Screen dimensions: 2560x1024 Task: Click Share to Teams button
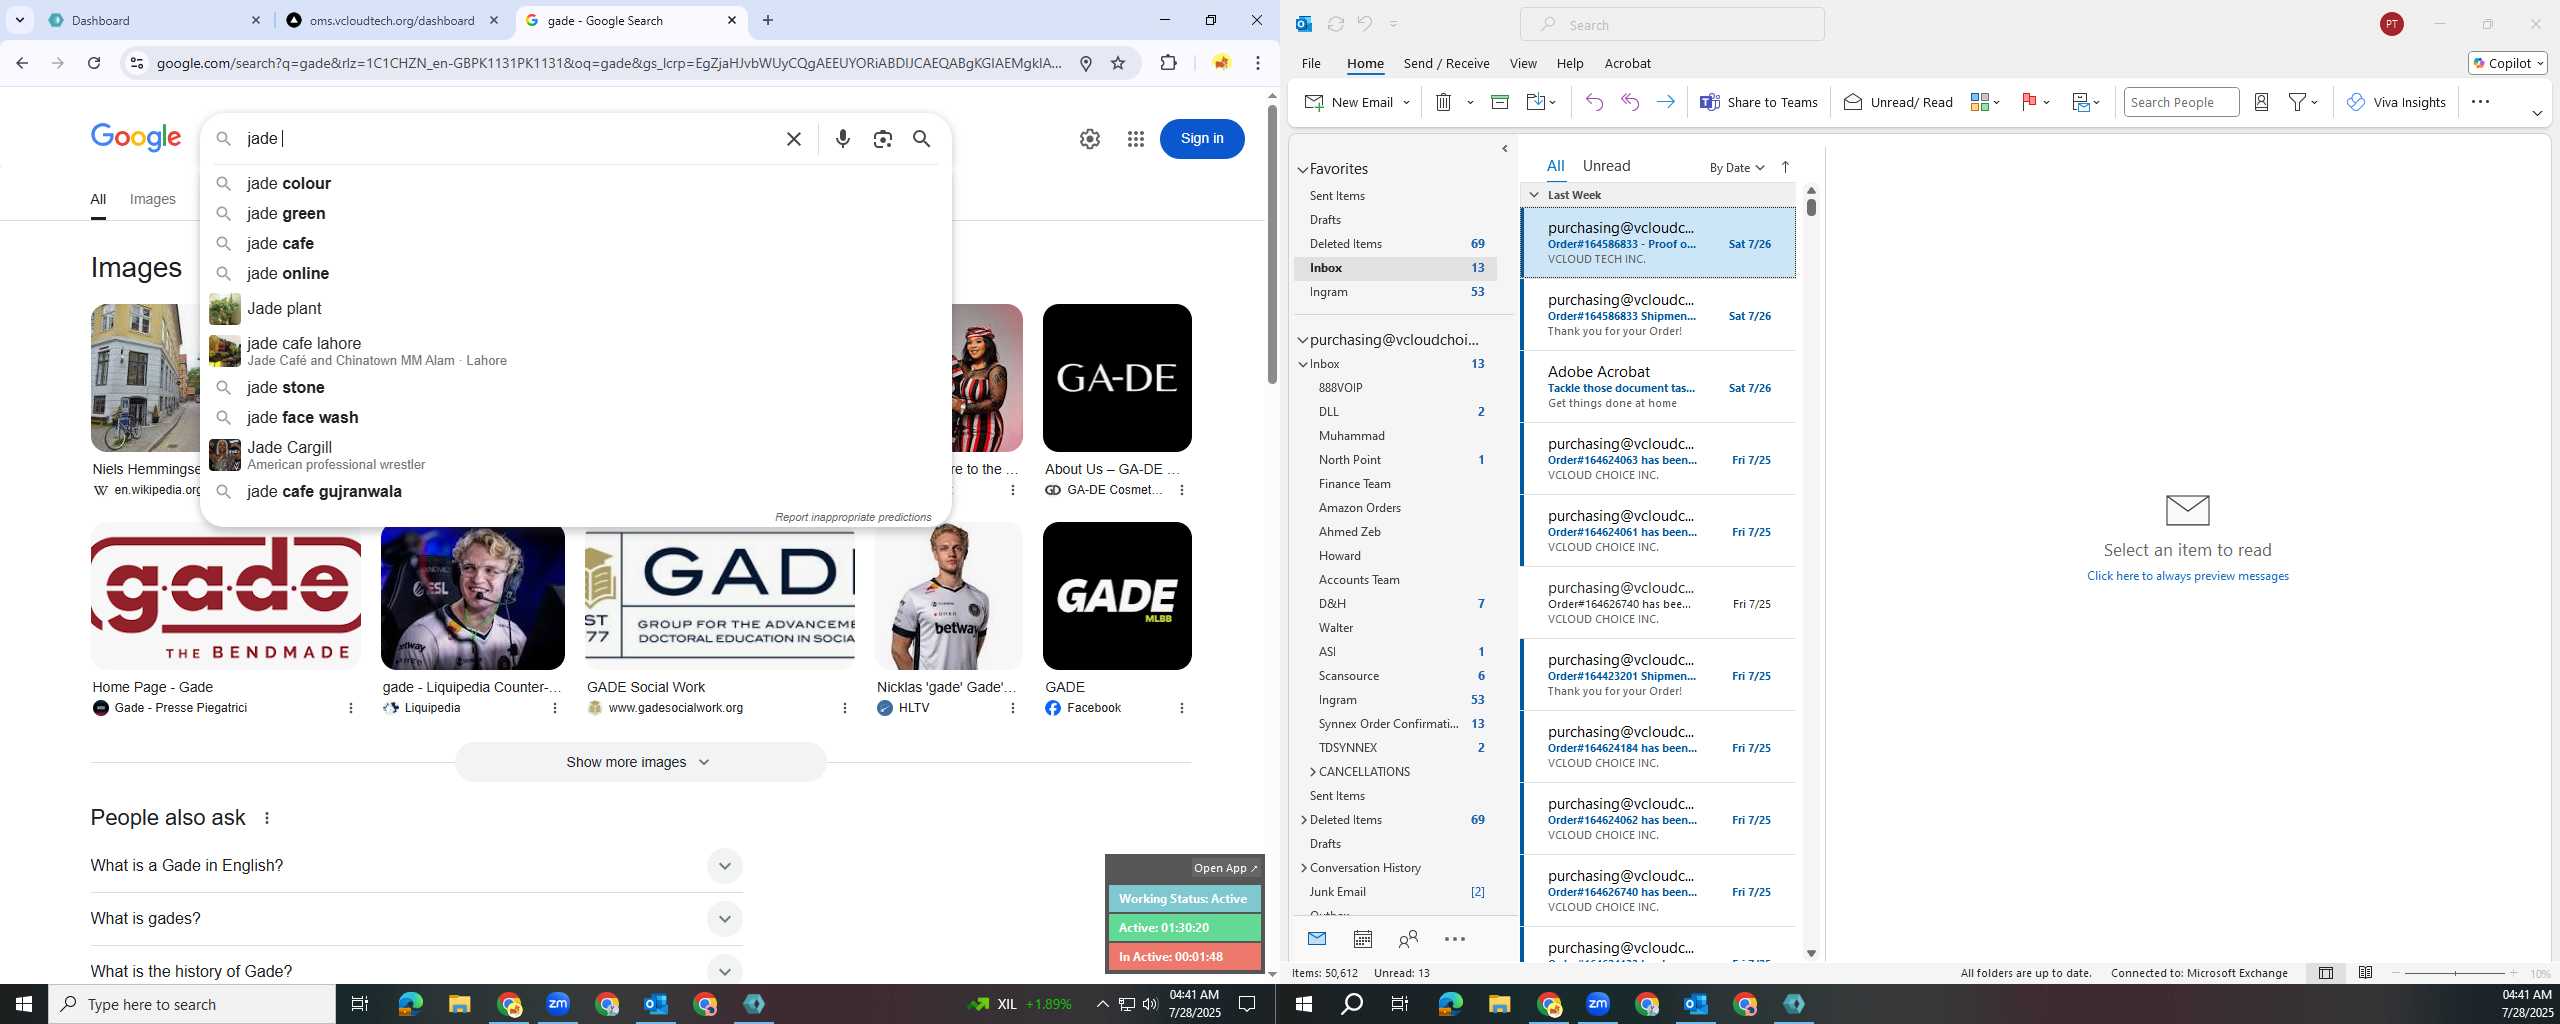(1759, 102)
